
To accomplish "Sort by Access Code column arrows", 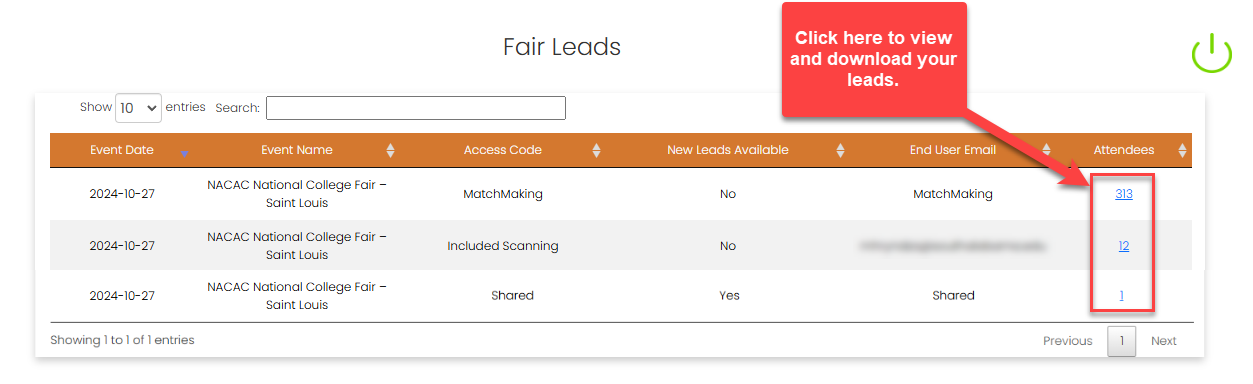I will (x=596, y=151).
